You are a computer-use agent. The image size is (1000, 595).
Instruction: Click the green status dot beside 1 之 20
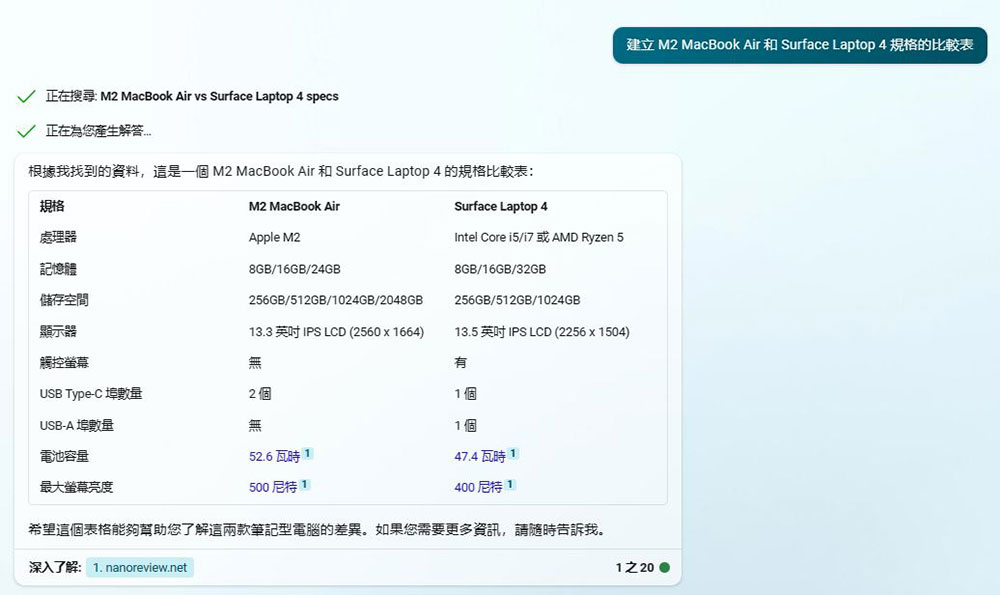coord(665,568)
